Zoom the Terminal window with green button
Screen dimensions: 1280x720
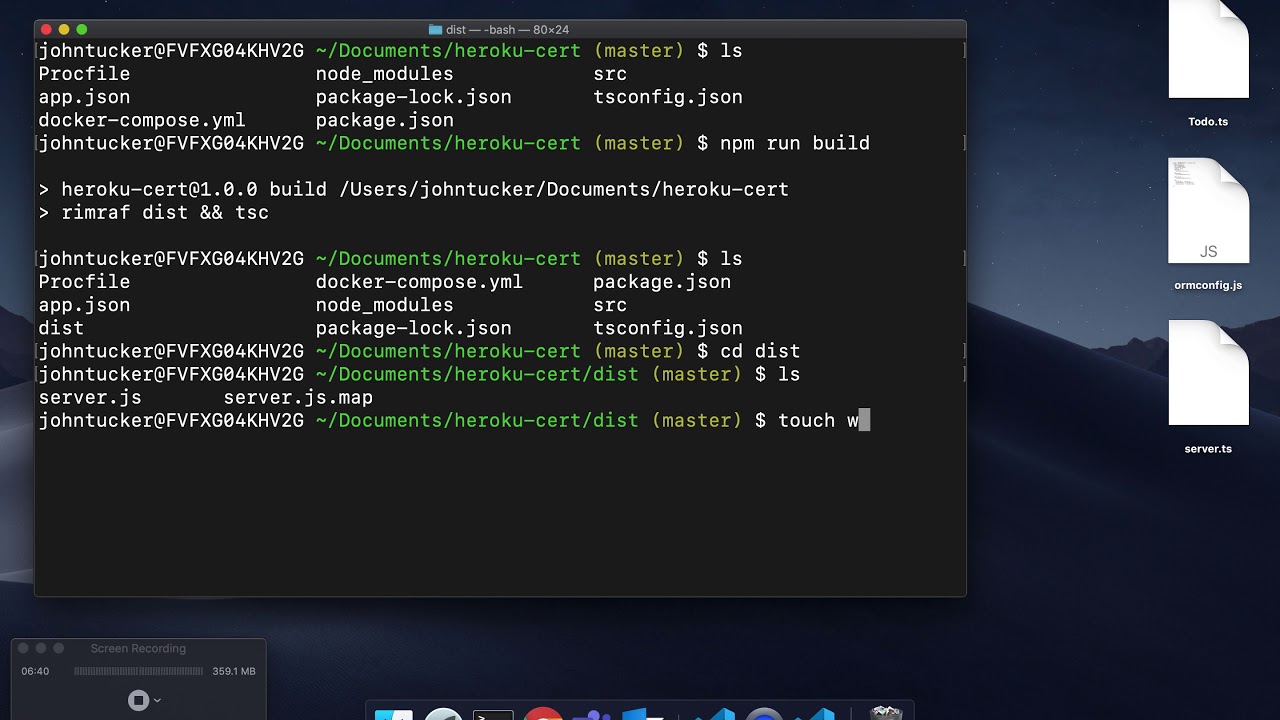82,30
